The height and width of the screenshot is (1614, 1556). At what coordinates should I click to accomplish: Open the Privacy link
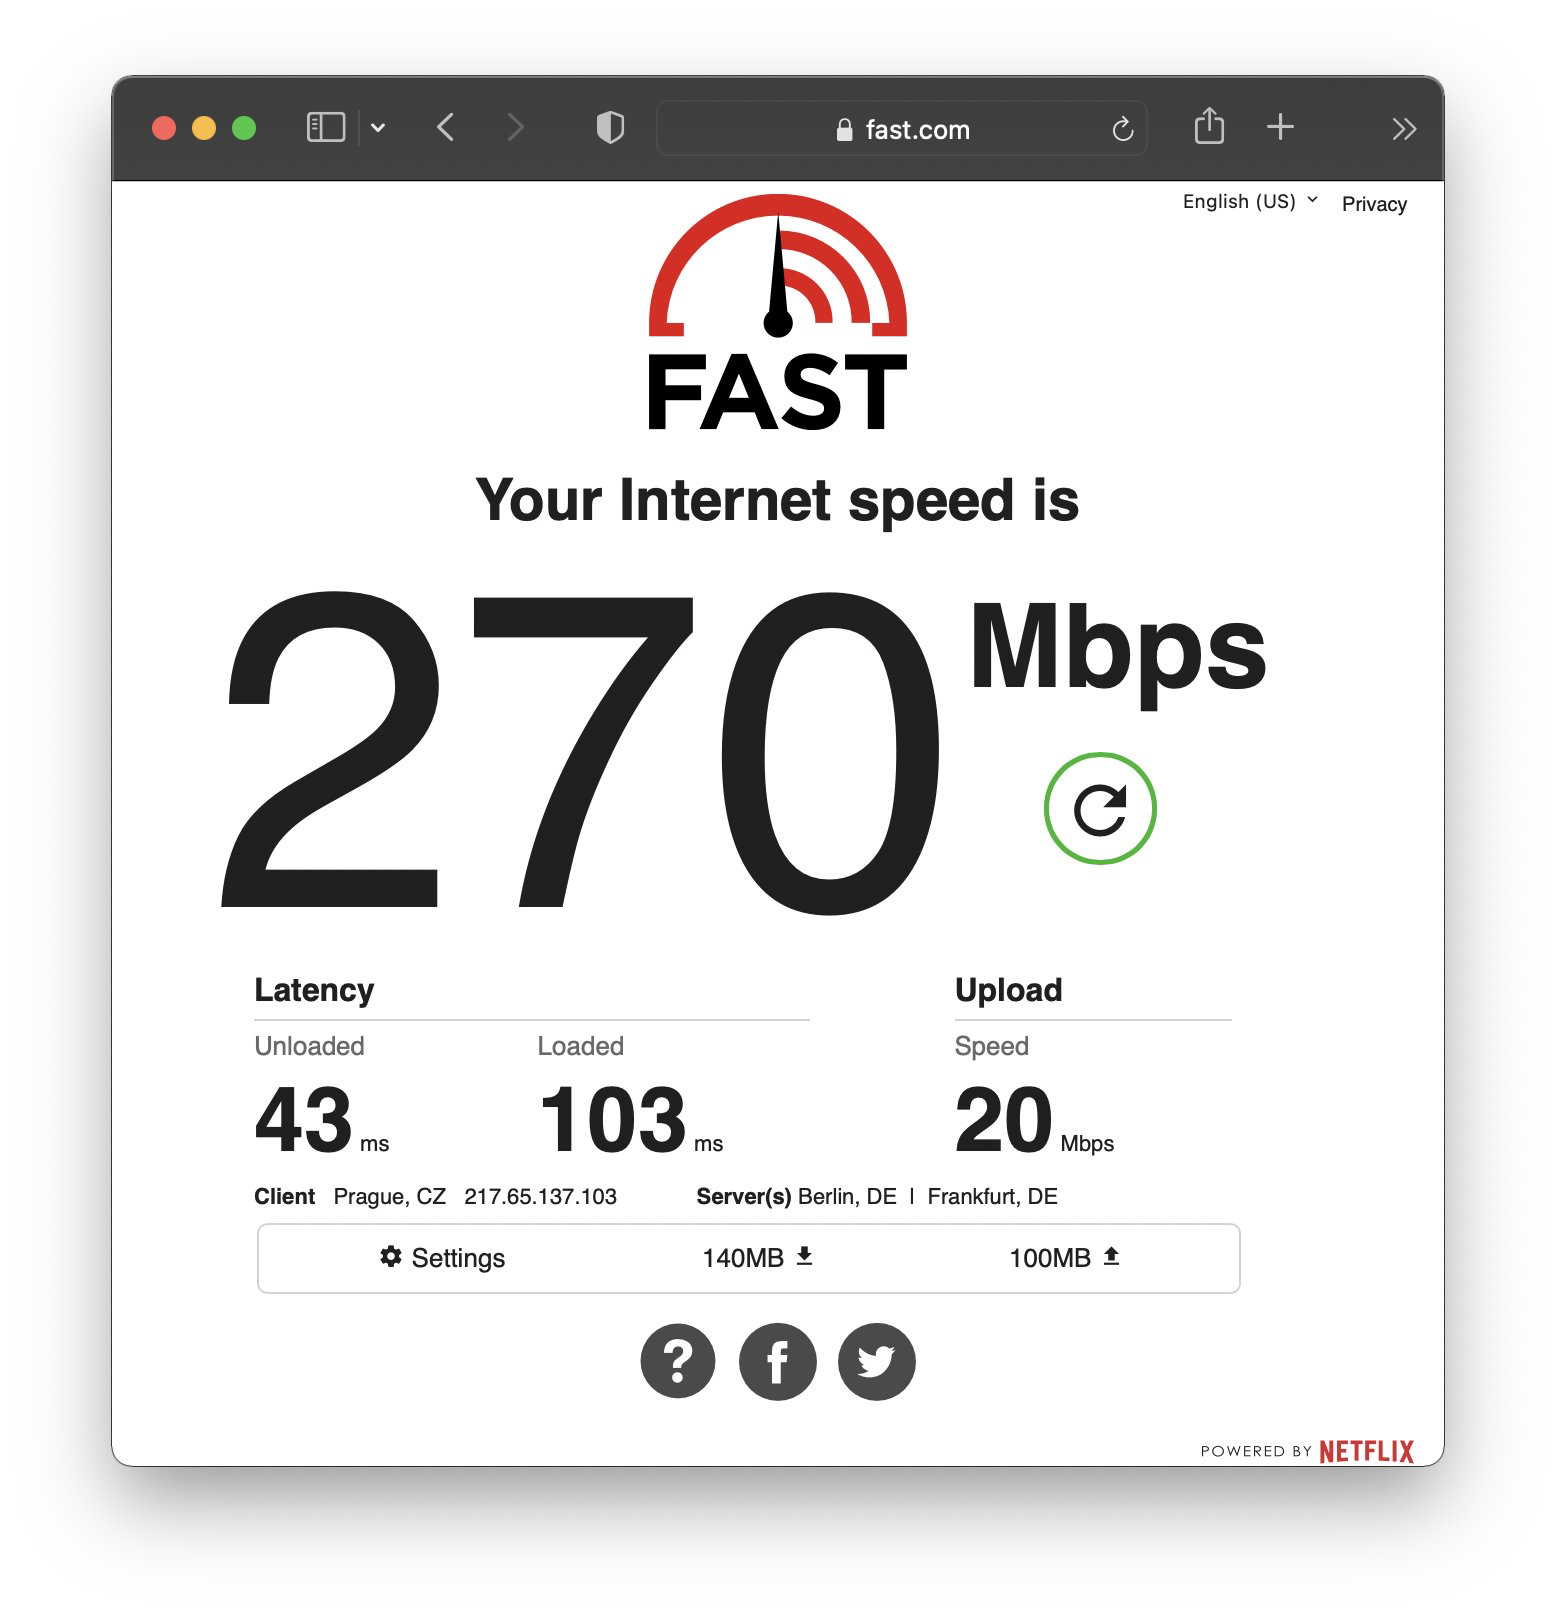(1374, 204)
